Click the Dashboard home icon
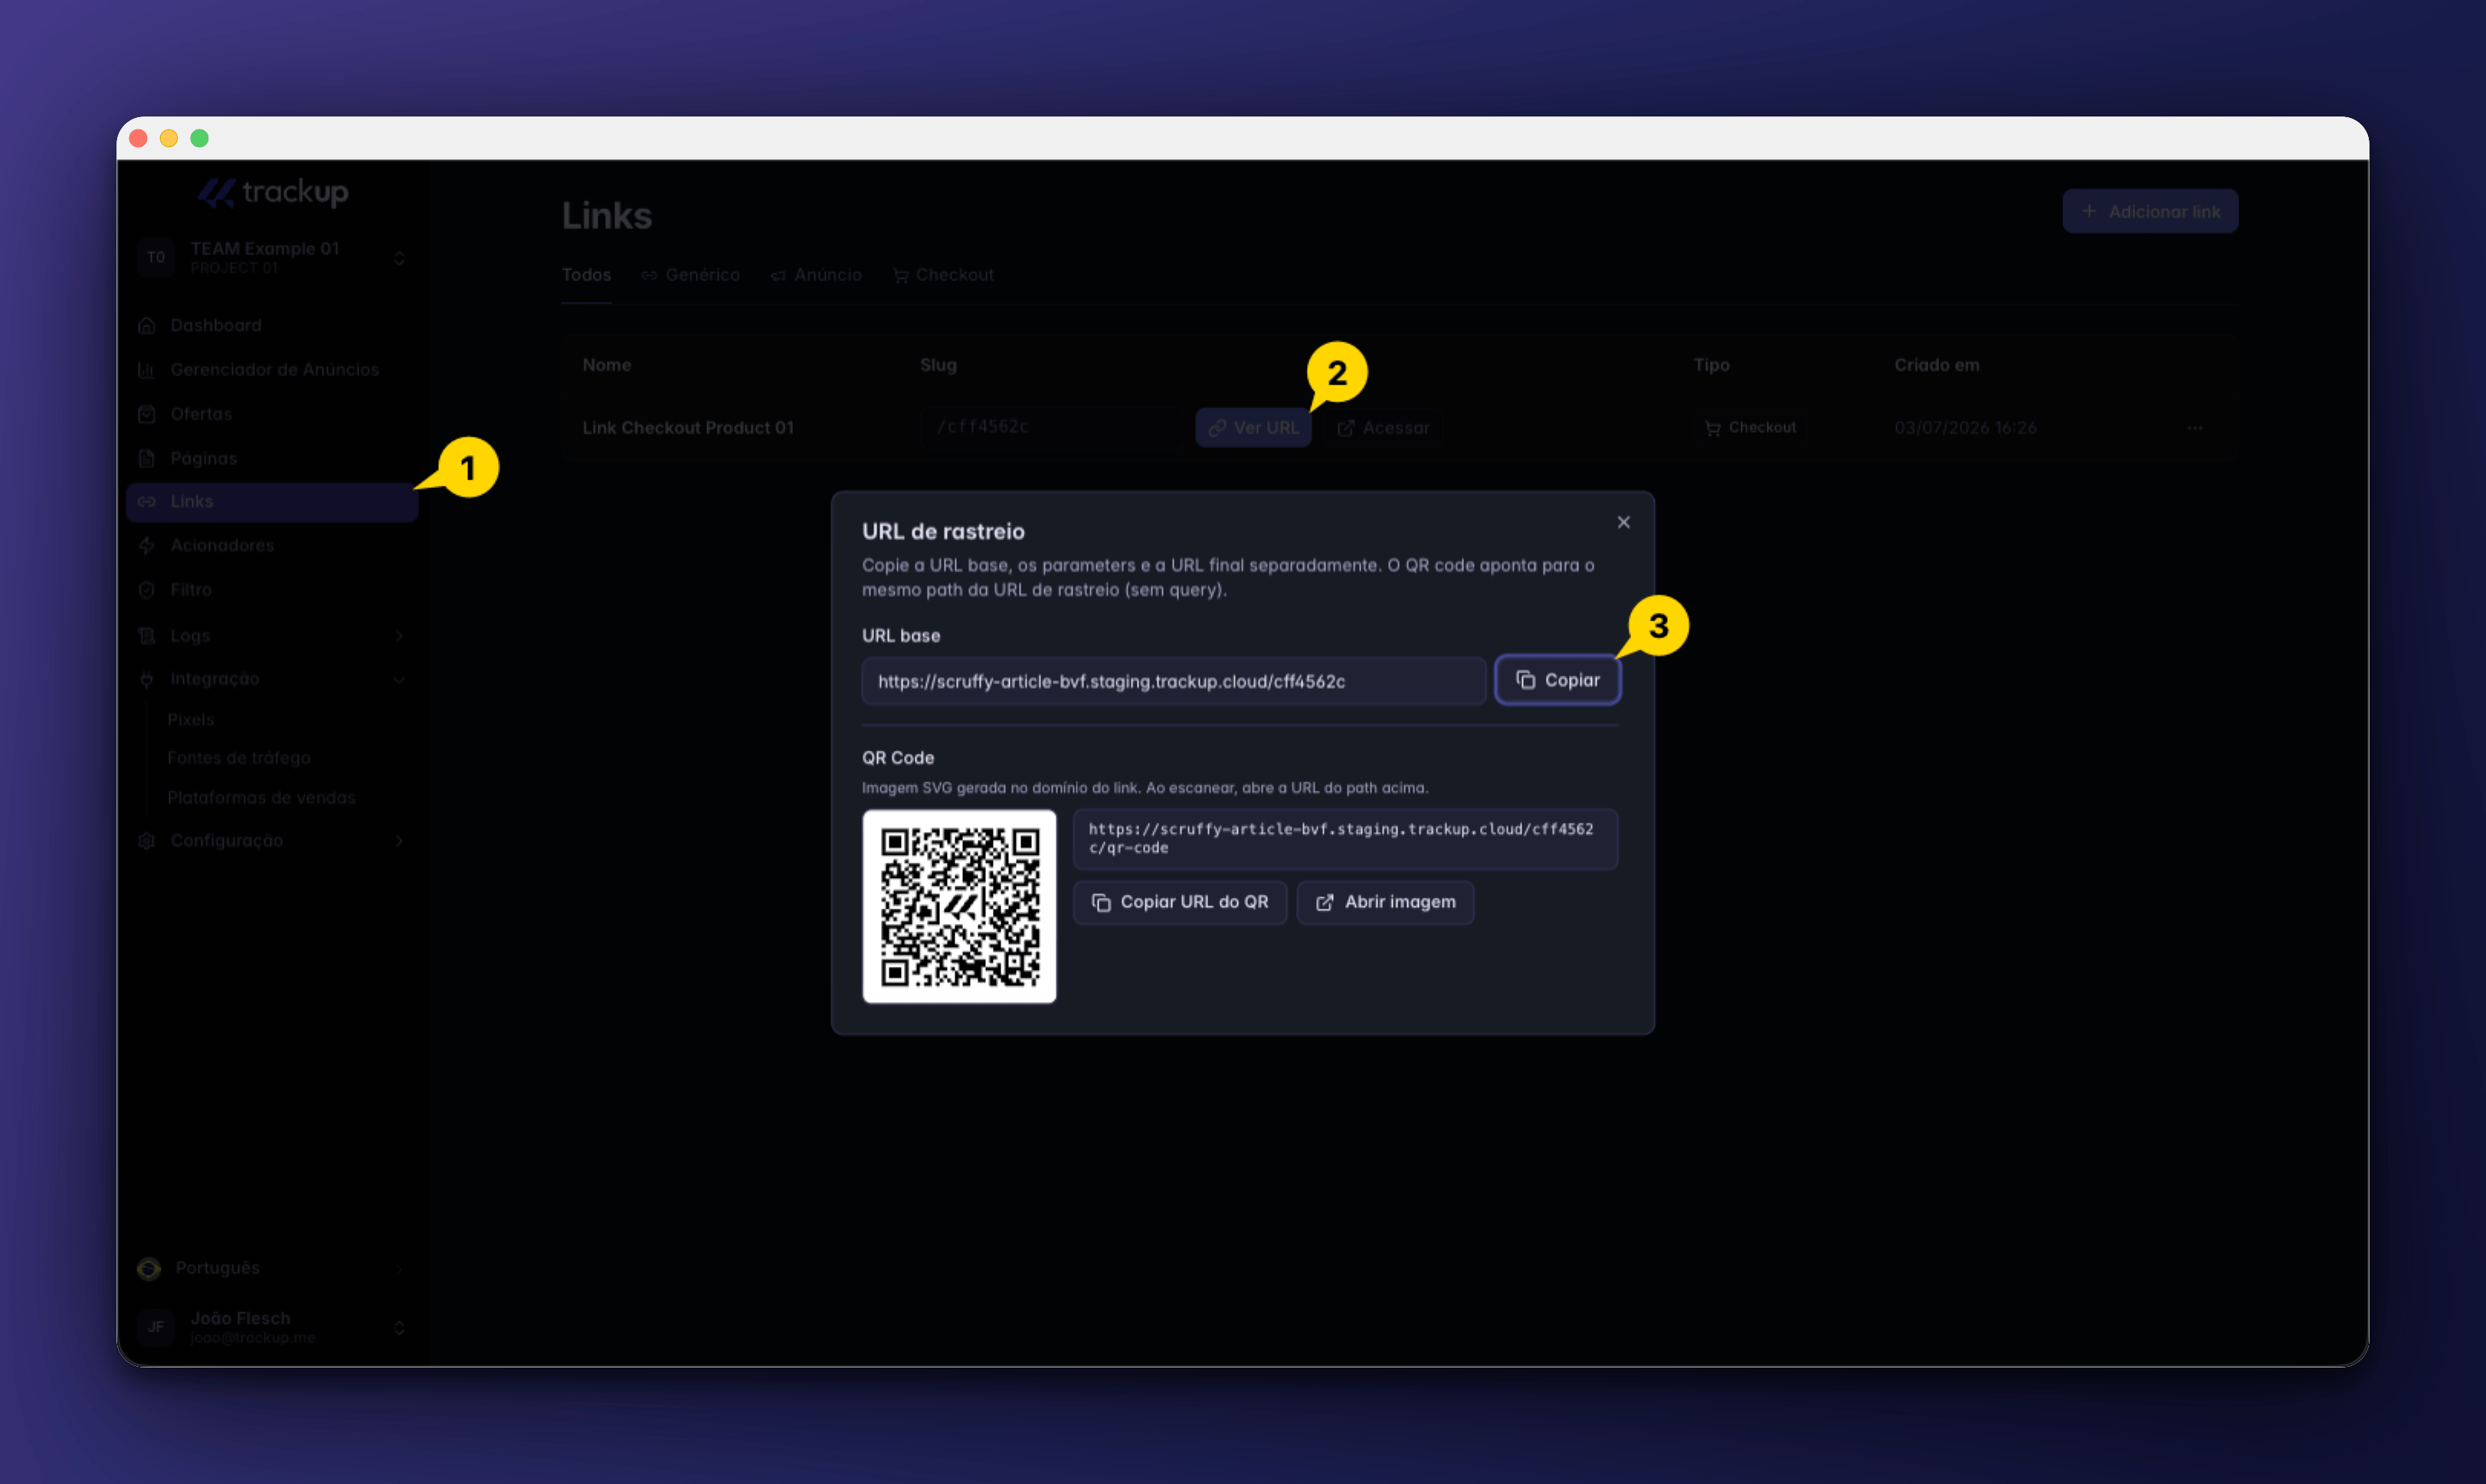Image resolution: width=2486 pixels, height=1484 pixels. tap(147, 325)
